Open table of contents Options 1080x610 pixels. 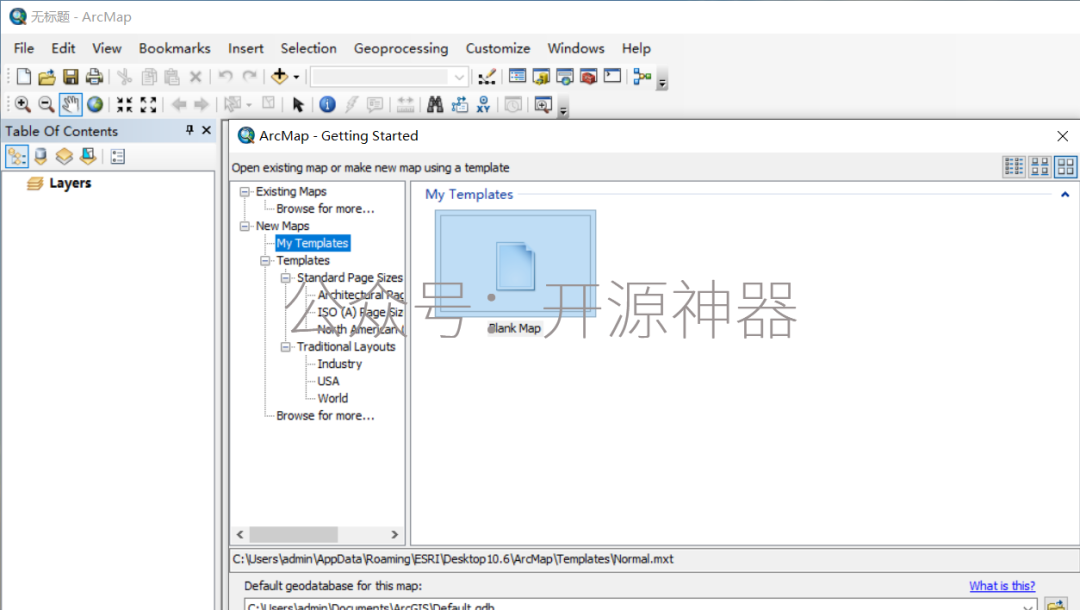(118, 157)
